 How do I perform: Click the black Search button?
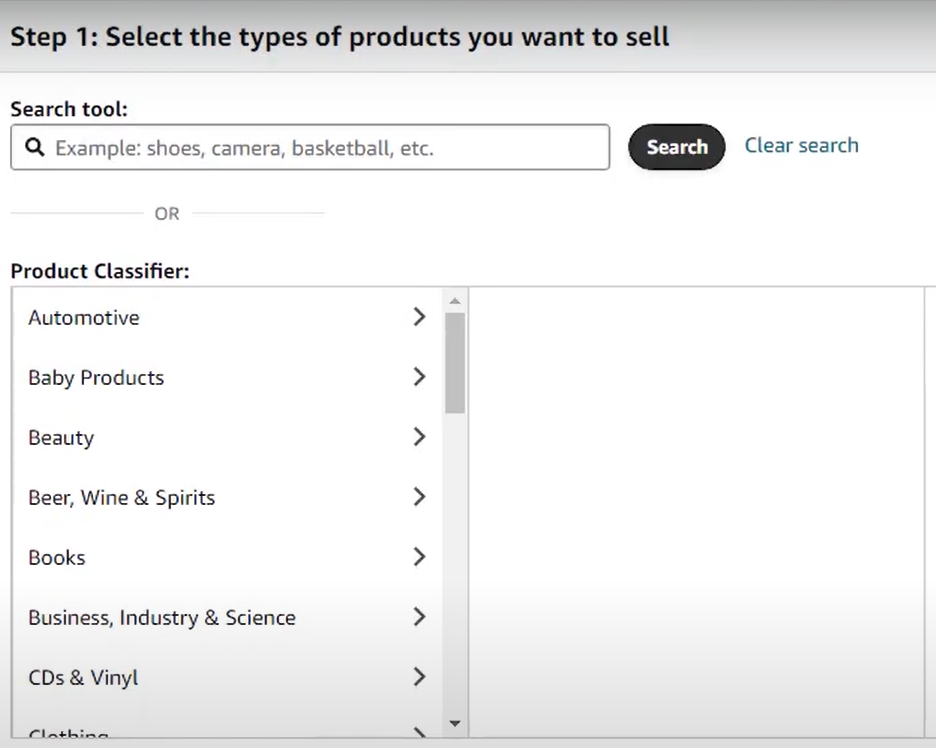[676, 147]
